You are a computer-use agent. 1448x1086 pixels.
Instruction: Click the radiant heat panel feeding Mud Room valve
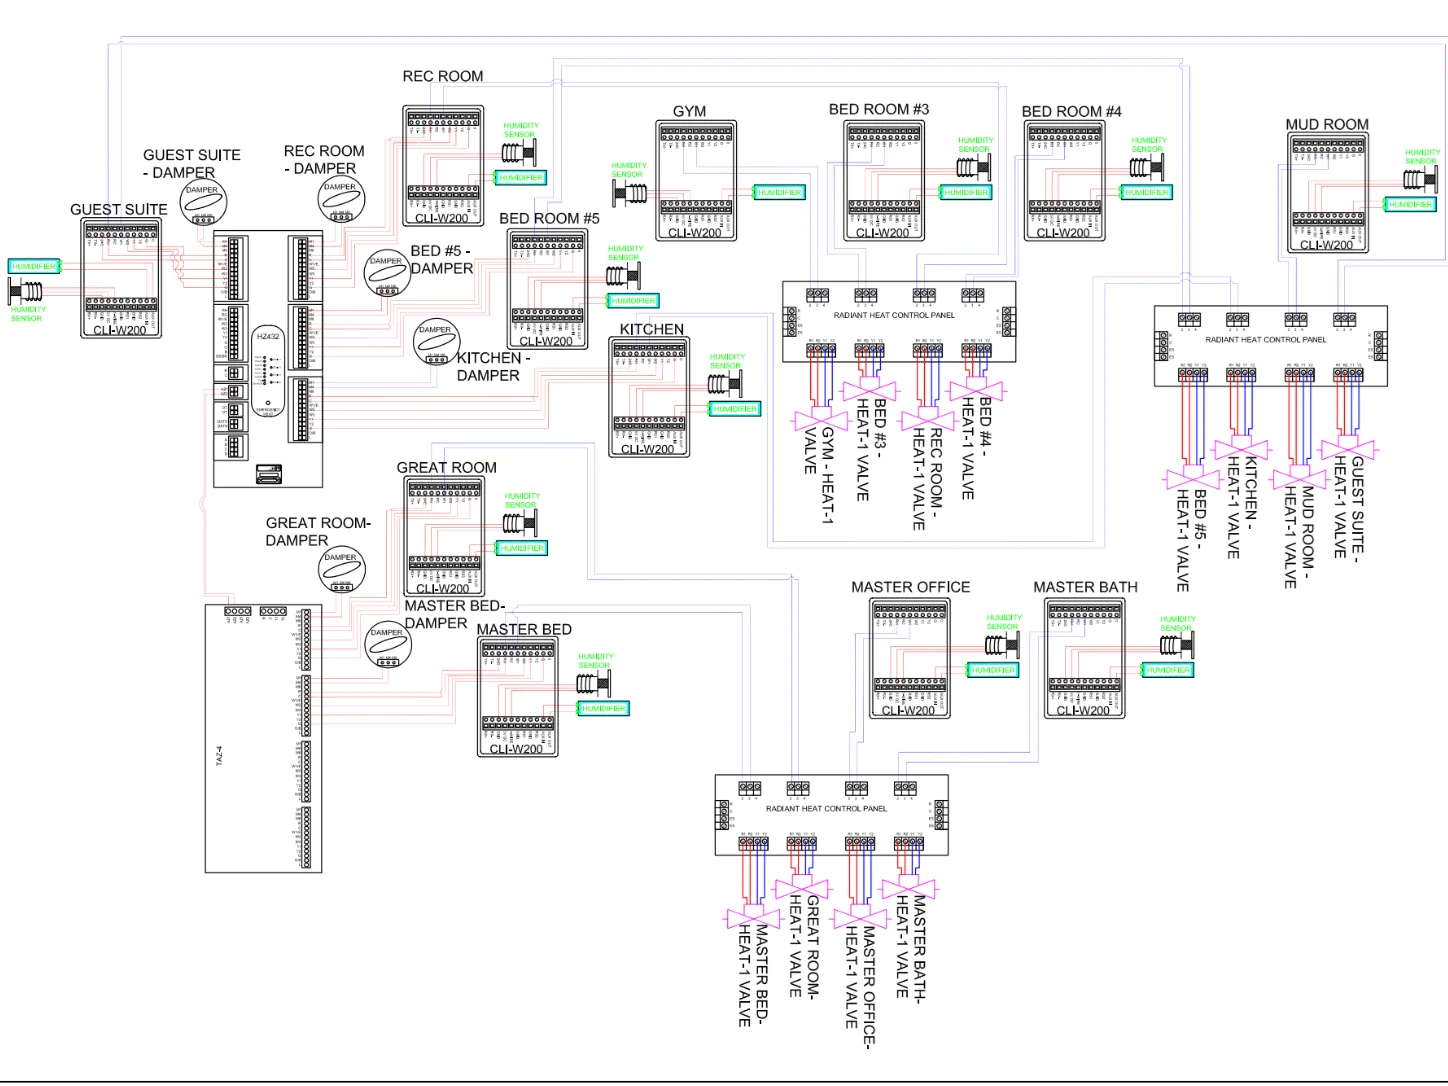click(x=1271, y=346)
